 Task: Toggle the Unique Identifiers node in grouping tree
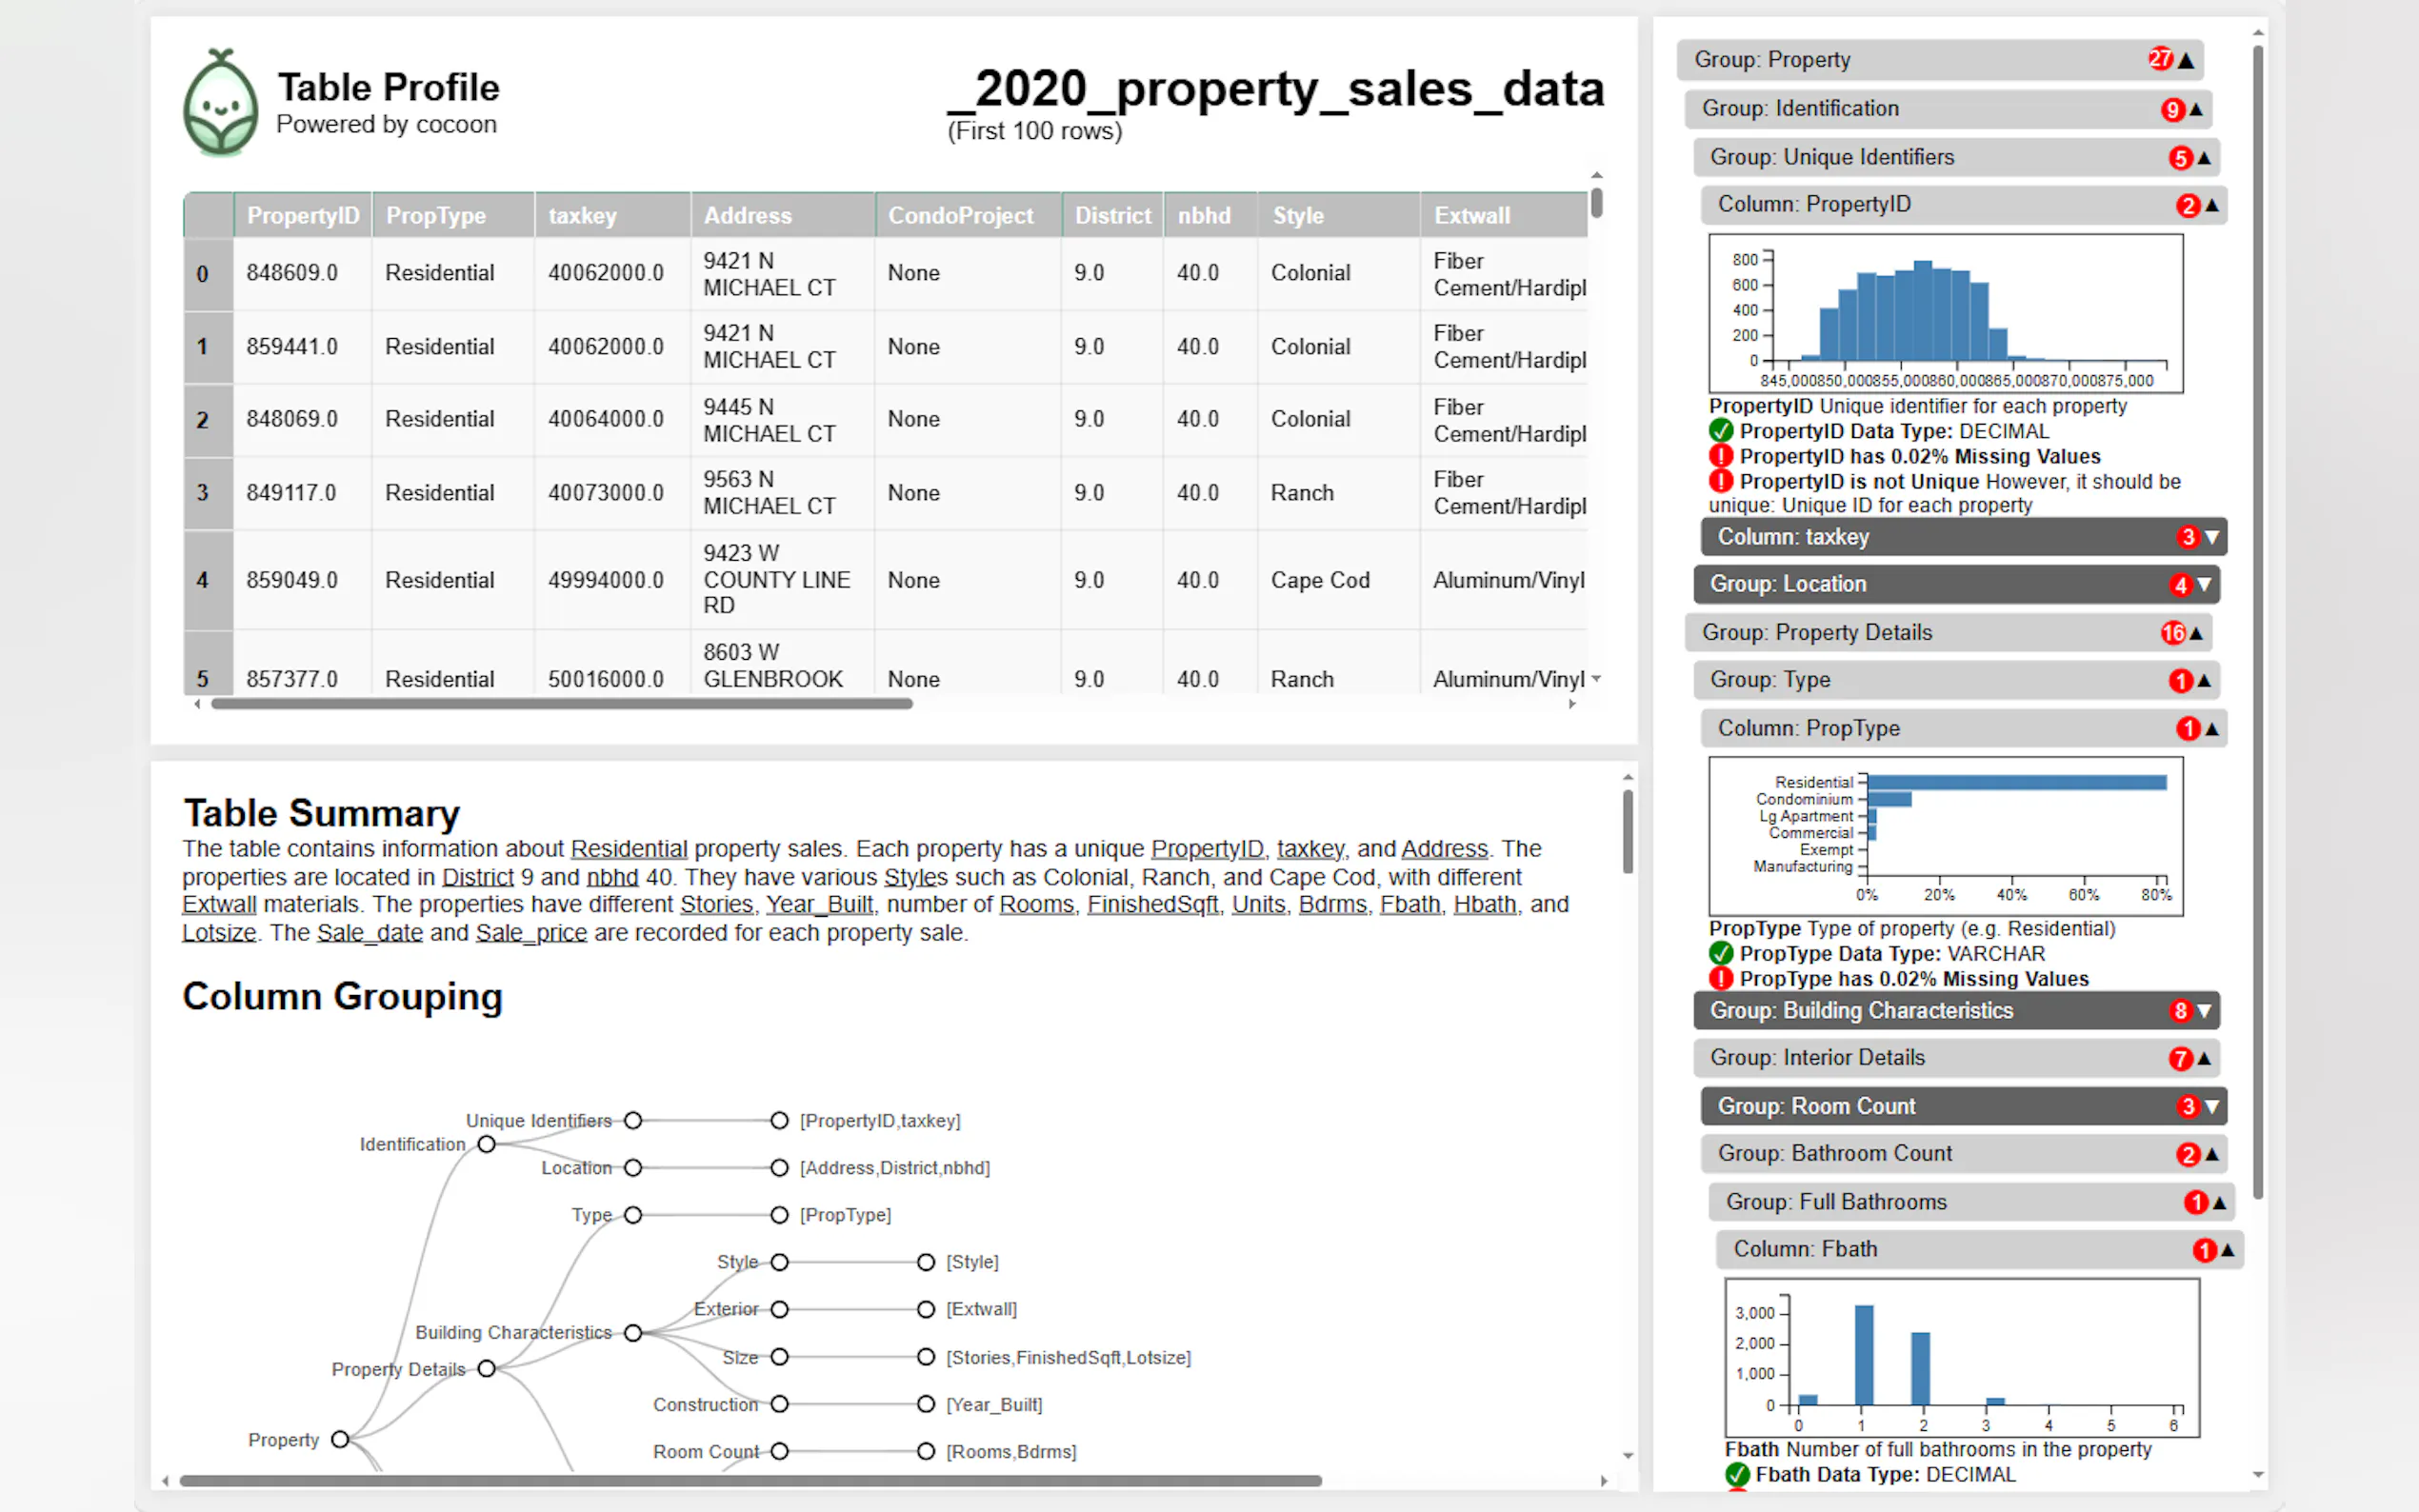(633, 1120)
